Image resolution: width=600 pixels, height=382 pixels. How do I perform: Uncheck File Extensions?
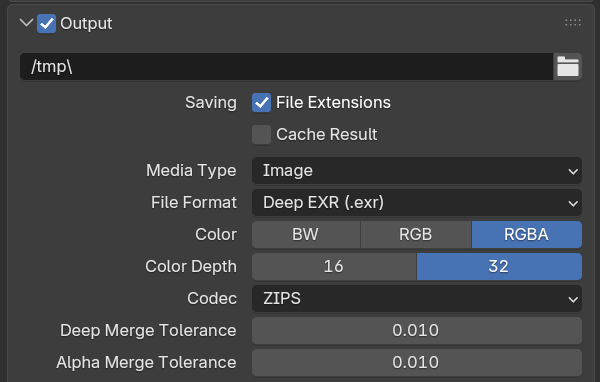pos(261,103)
